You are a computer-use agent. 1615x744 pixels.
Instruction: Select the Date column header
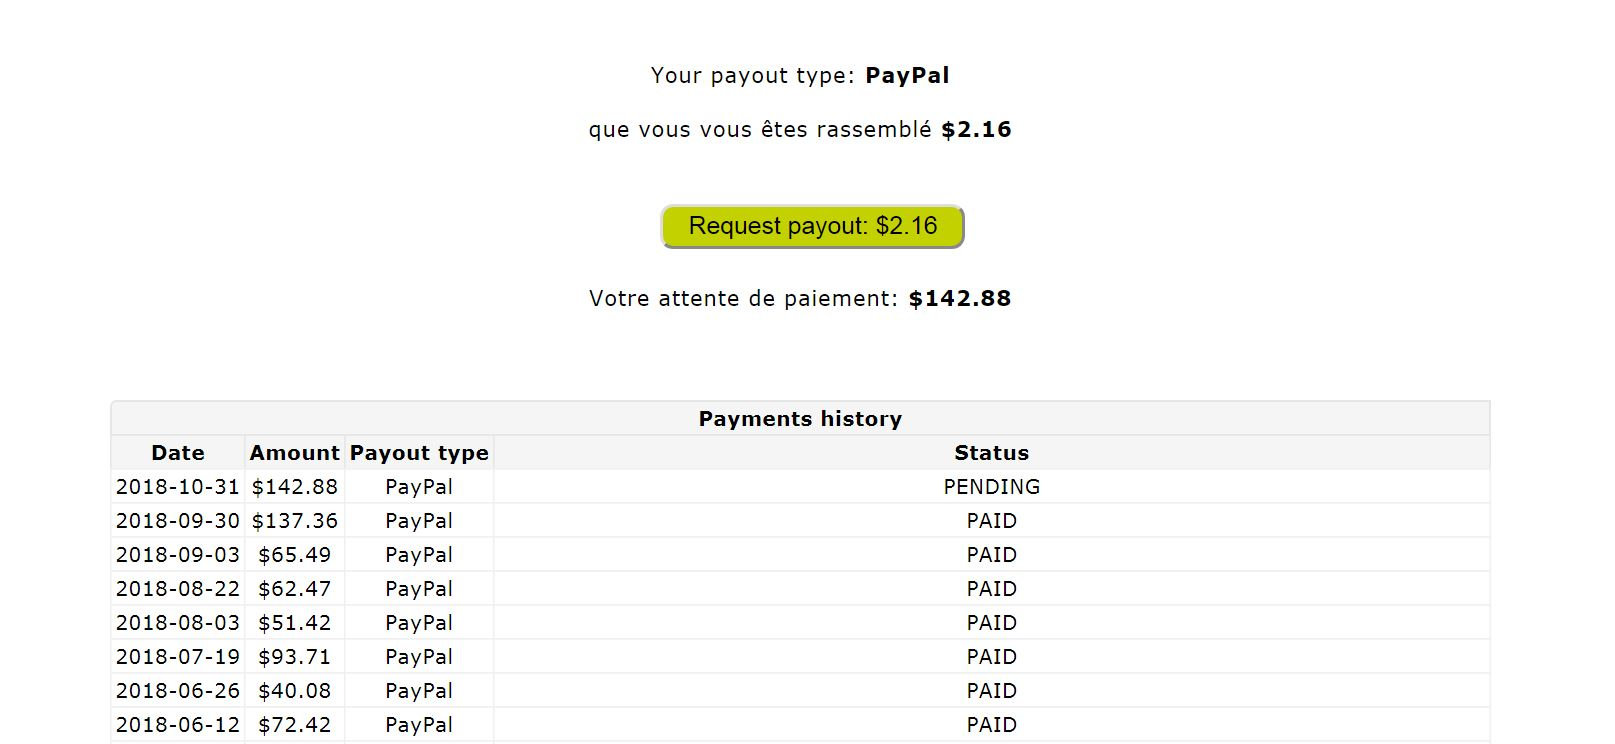tap(178, 453)
